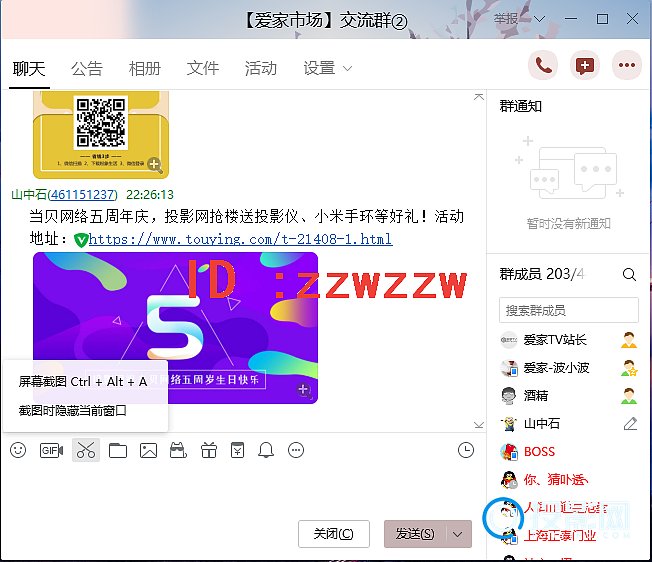Click the green safe-link shield icon
Viewport: 652px width, 562px height.
tap(81, 240)
